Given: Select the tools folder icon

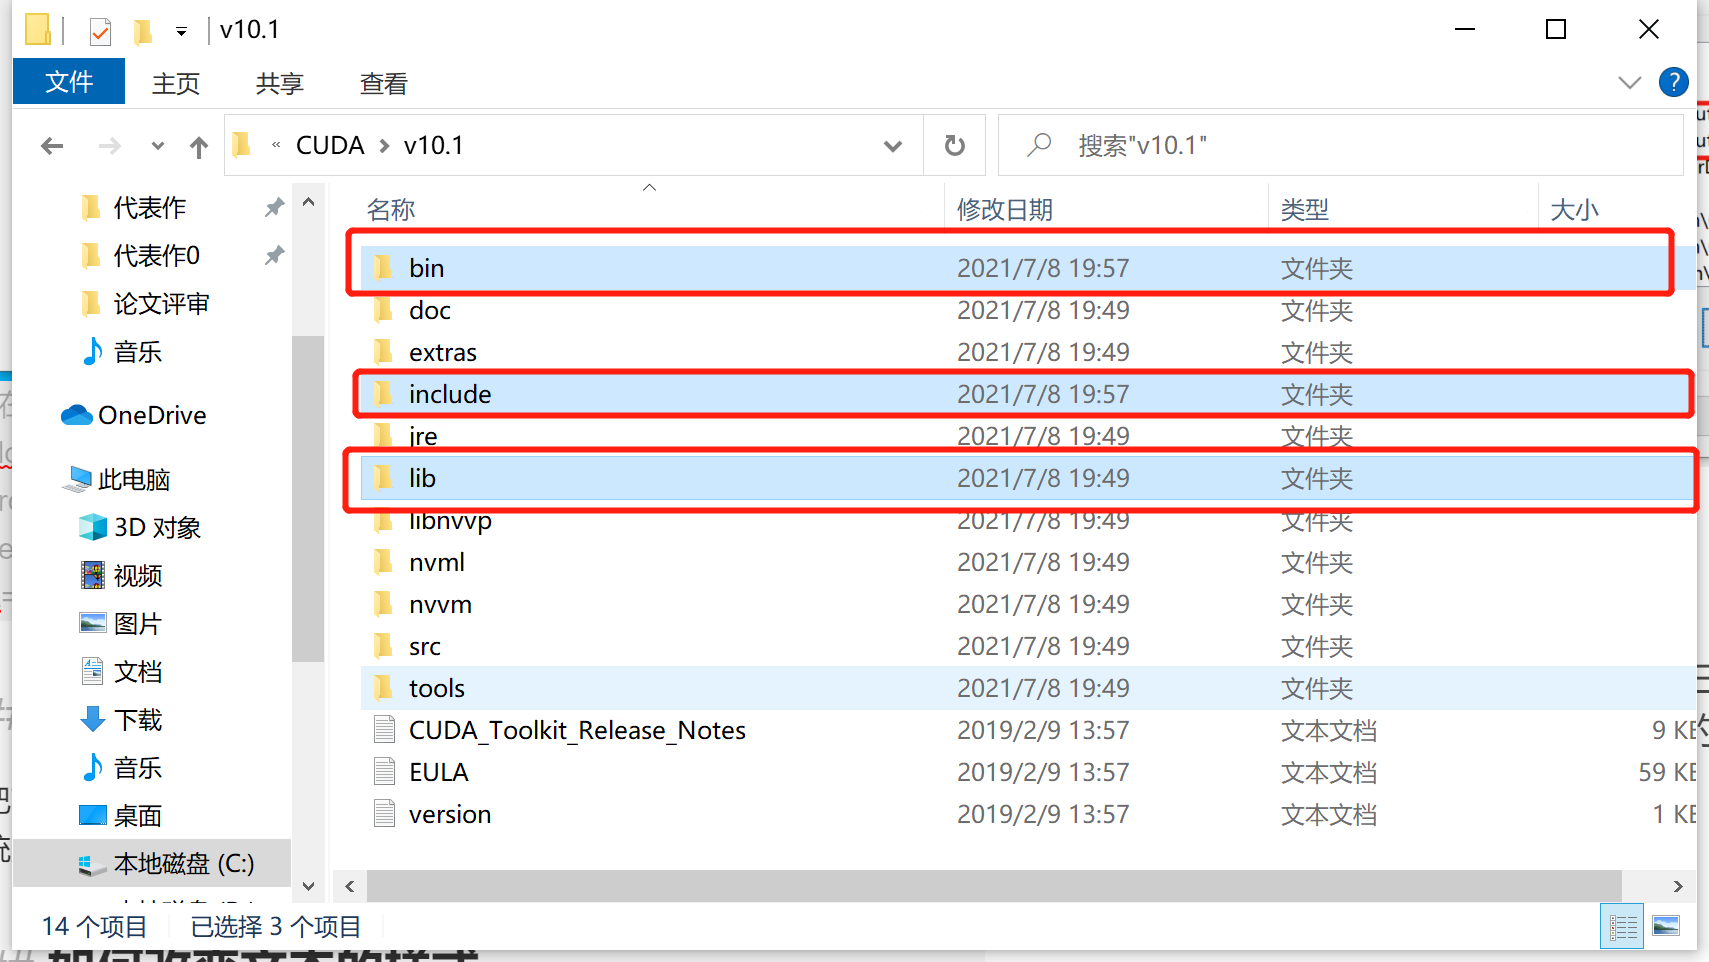Looking at the screenshot, I should coord(383,688).
